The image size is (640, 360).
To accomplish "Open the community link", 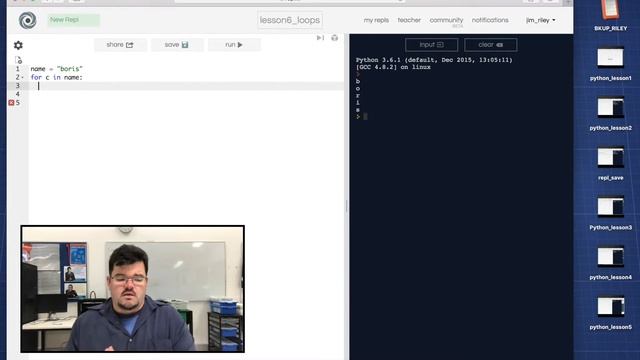I will click(446, 20).
